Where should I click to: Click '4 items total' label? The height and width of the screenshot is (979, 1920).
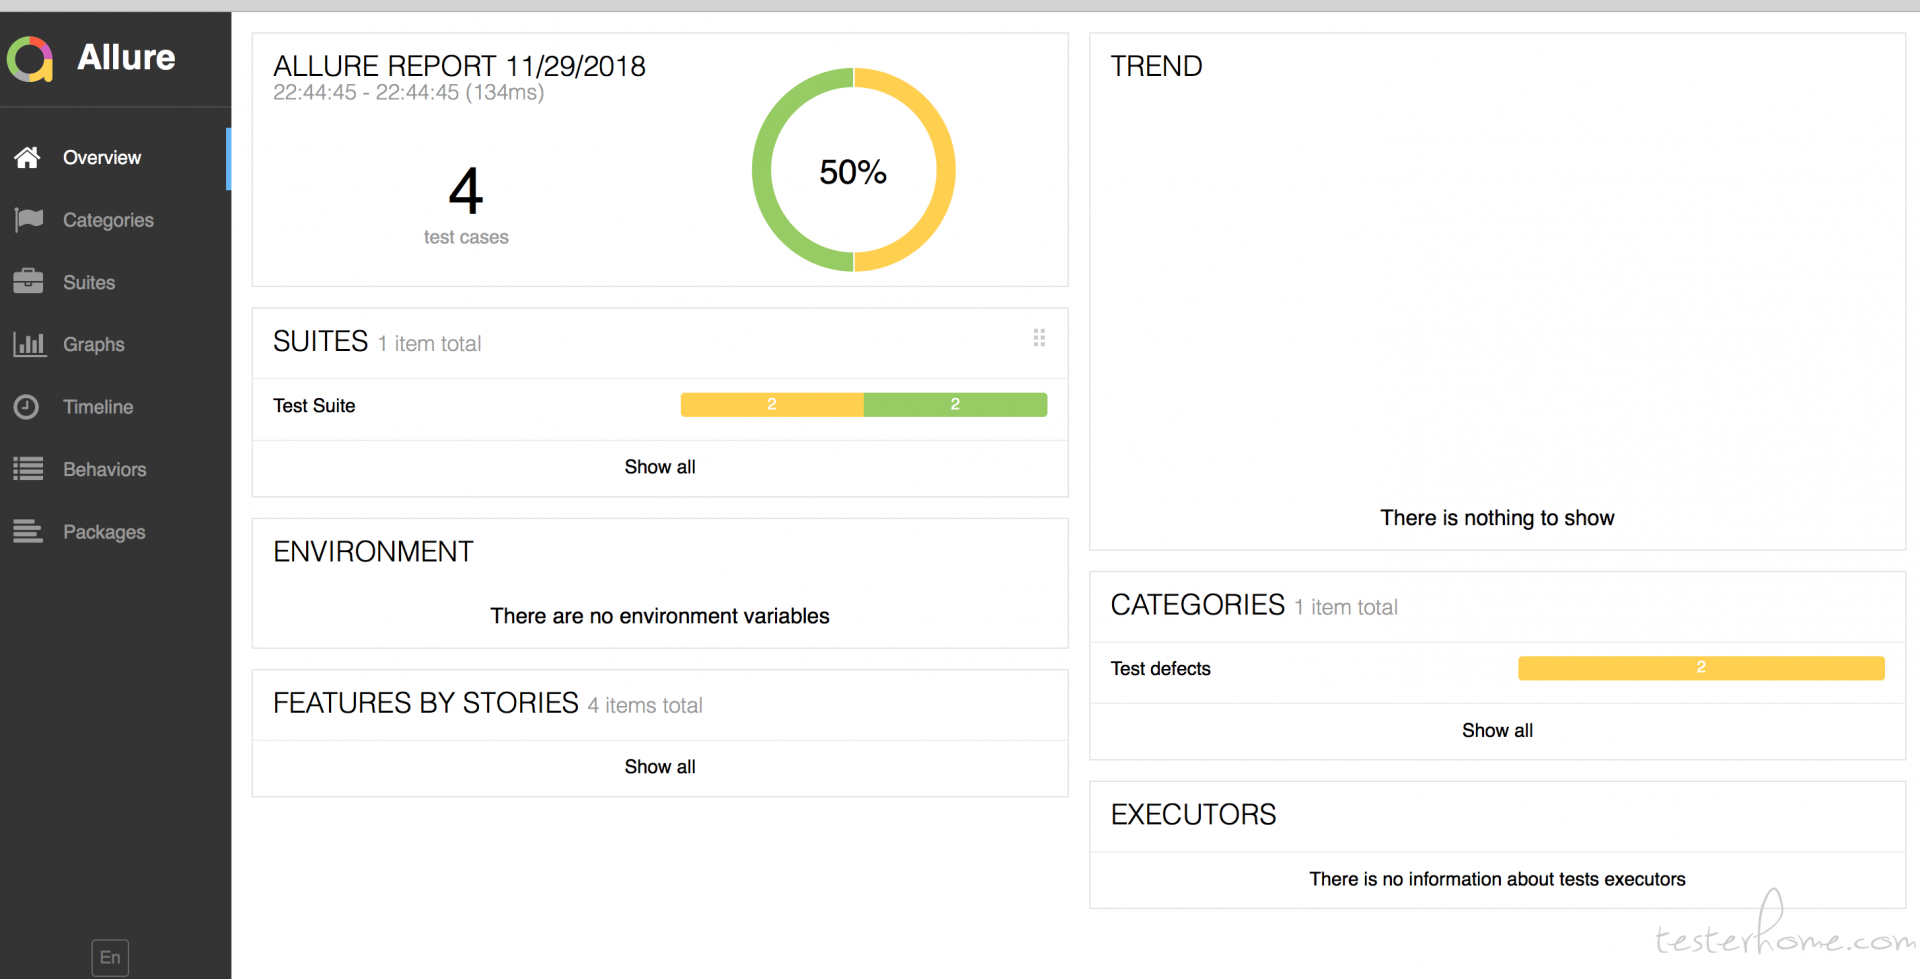[645, 706]
